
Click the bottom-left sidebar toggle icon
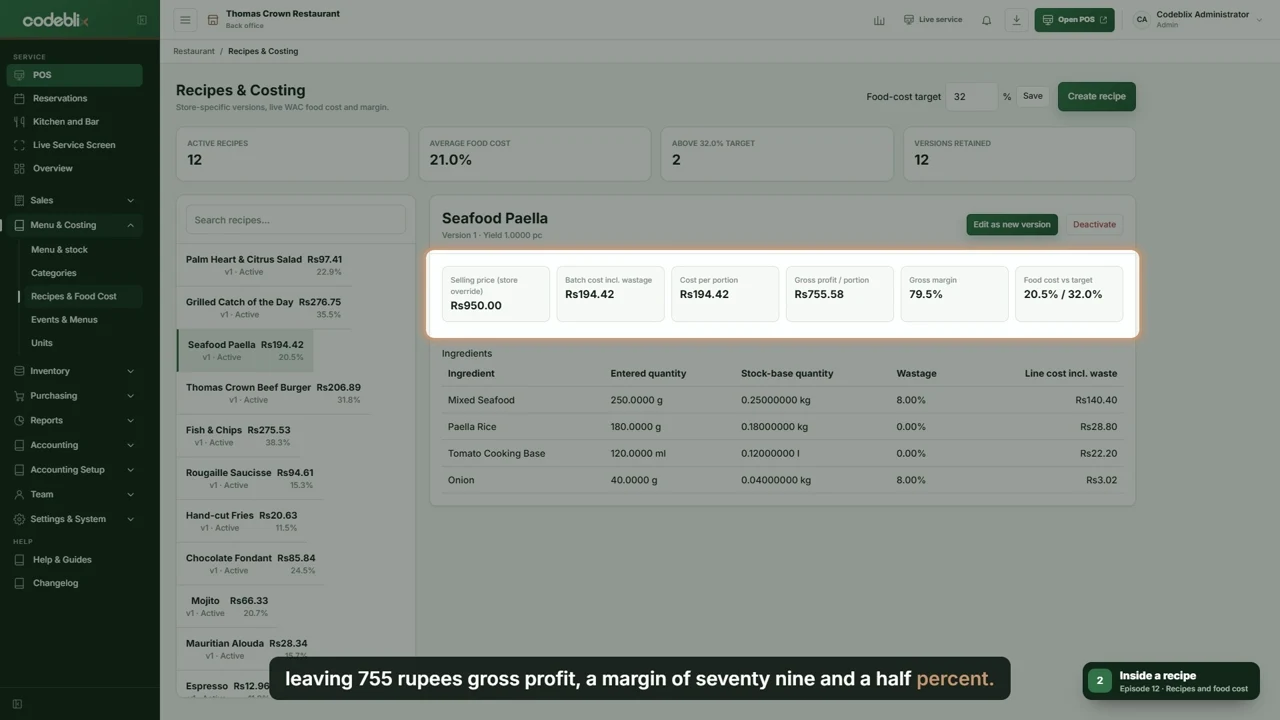coord(17,704)
